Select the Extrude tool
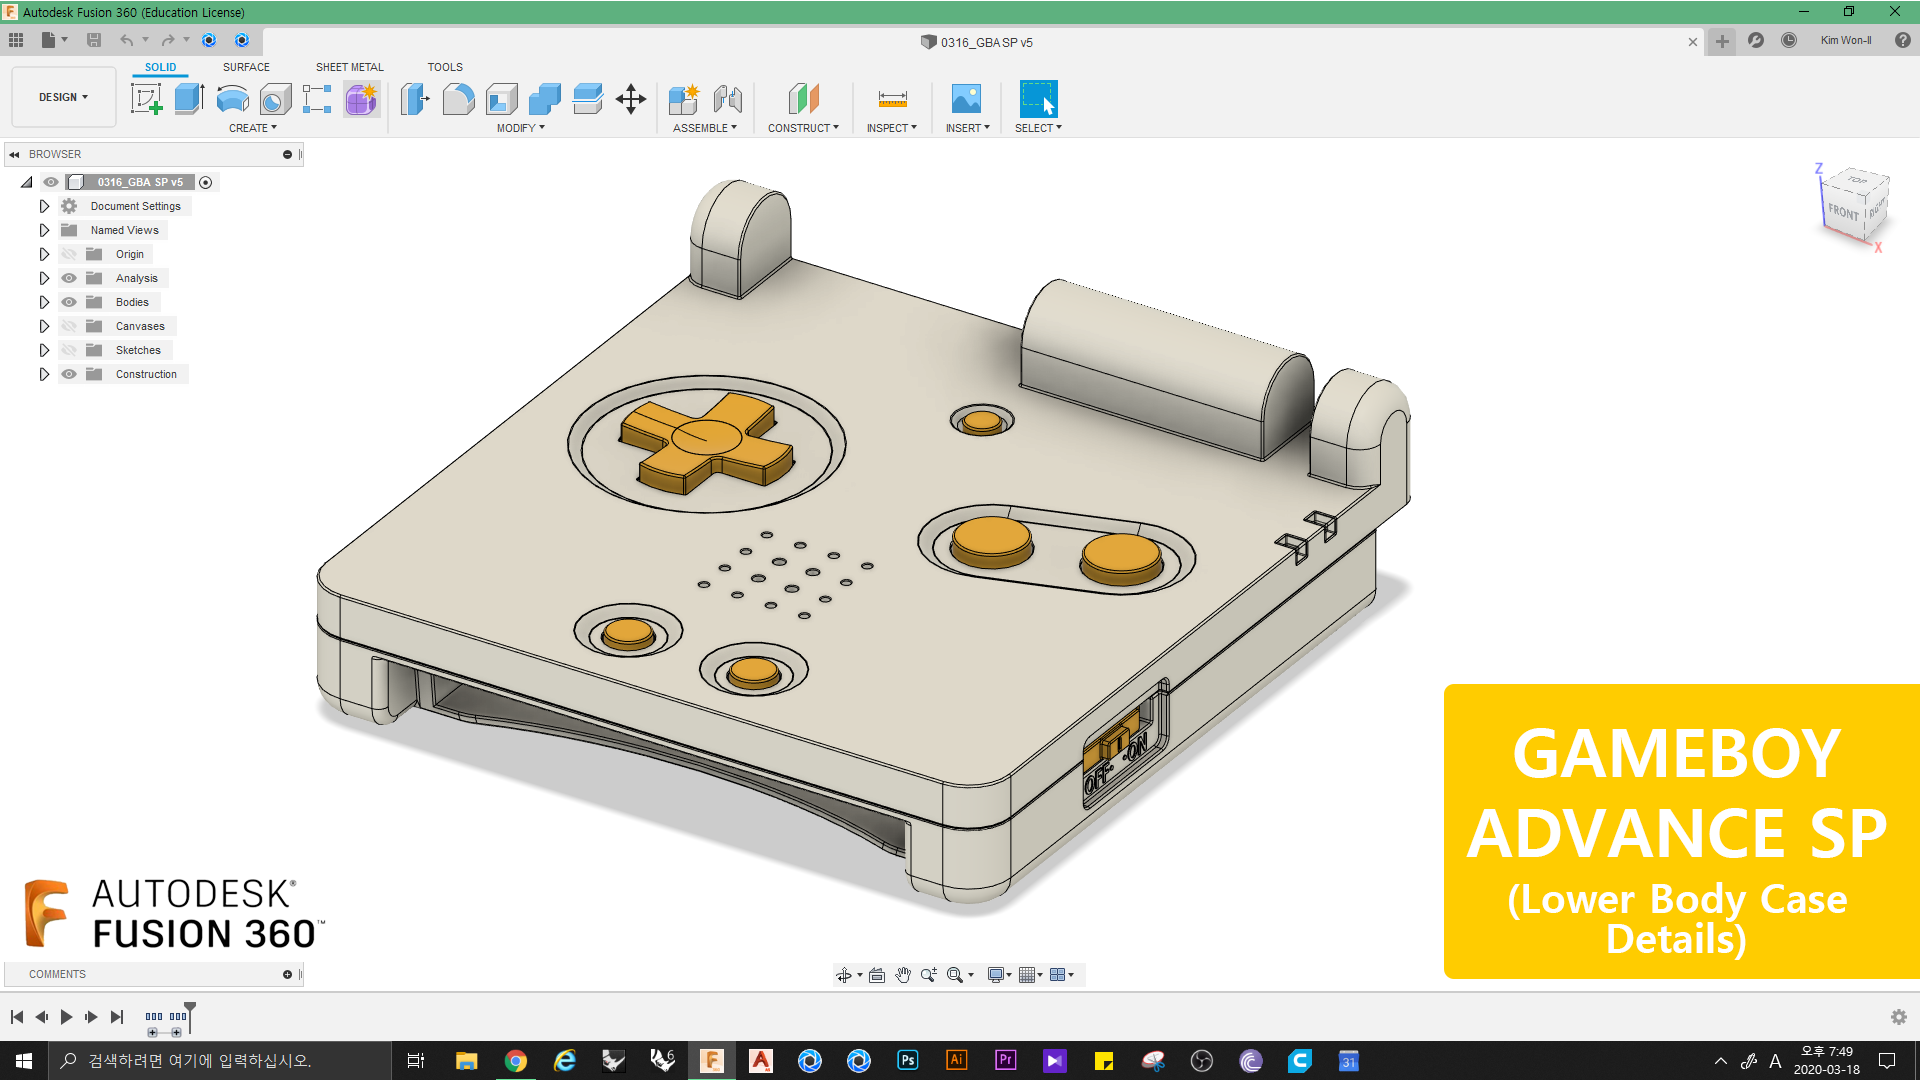1920x1080 pixels. coord(189,99)
